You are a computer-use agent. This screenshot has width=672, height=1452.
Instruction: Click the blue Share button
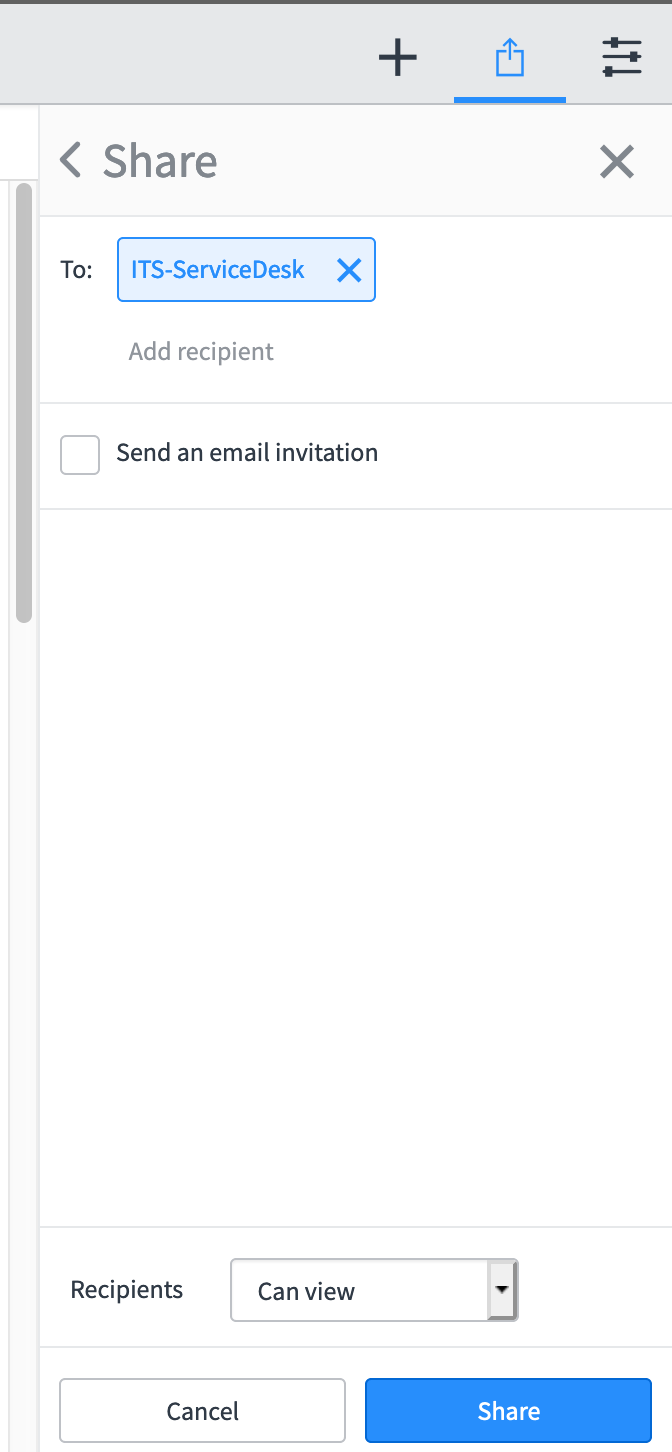pos(509,1411)
